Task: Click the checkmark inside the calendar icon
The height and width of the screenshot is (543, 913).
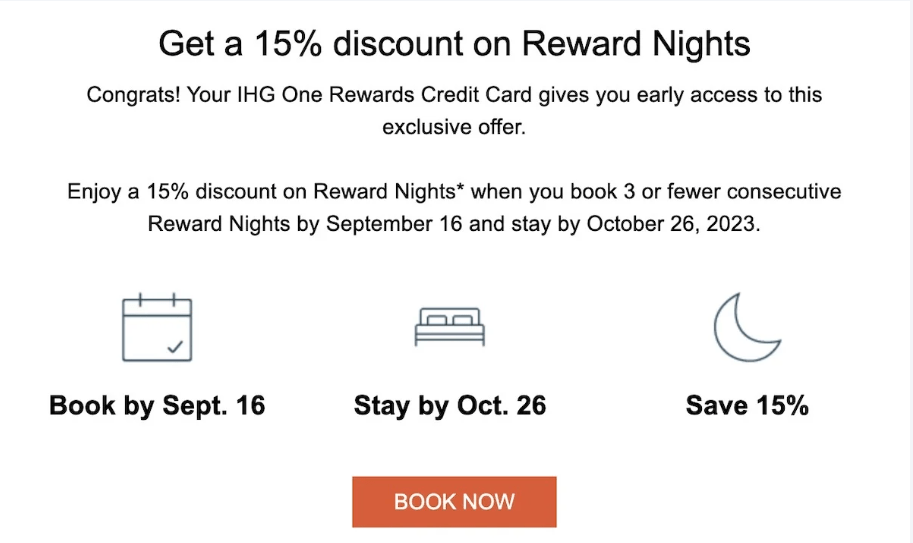Action: point(176,347)
